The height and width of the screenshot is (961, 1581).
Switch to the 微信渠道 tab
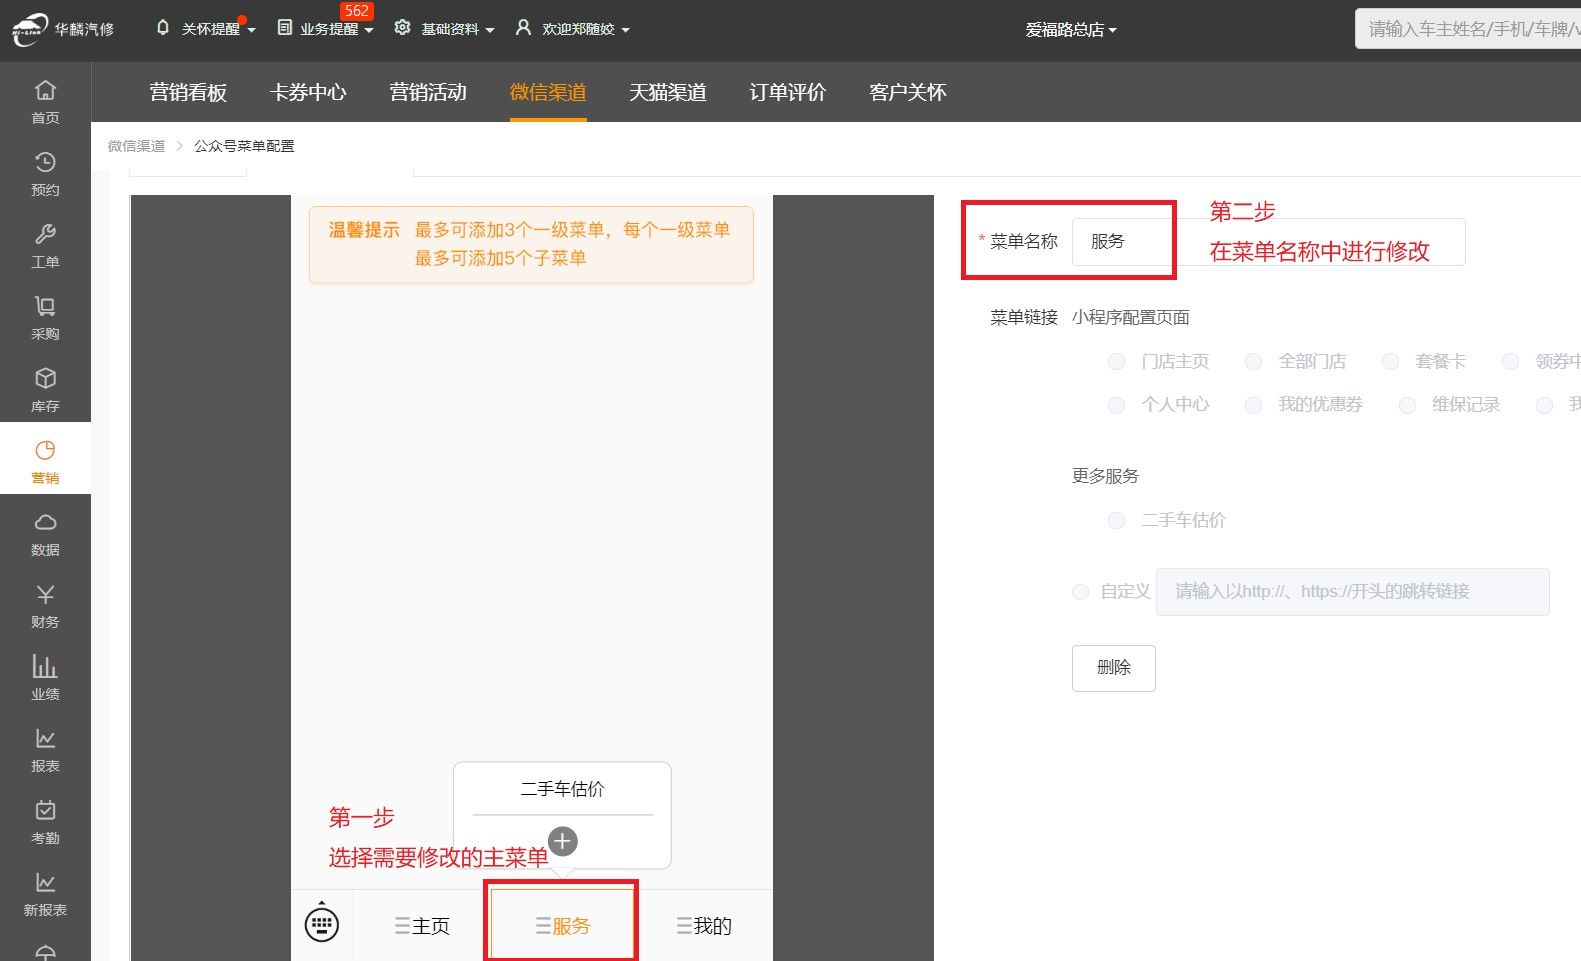(548, 92)
